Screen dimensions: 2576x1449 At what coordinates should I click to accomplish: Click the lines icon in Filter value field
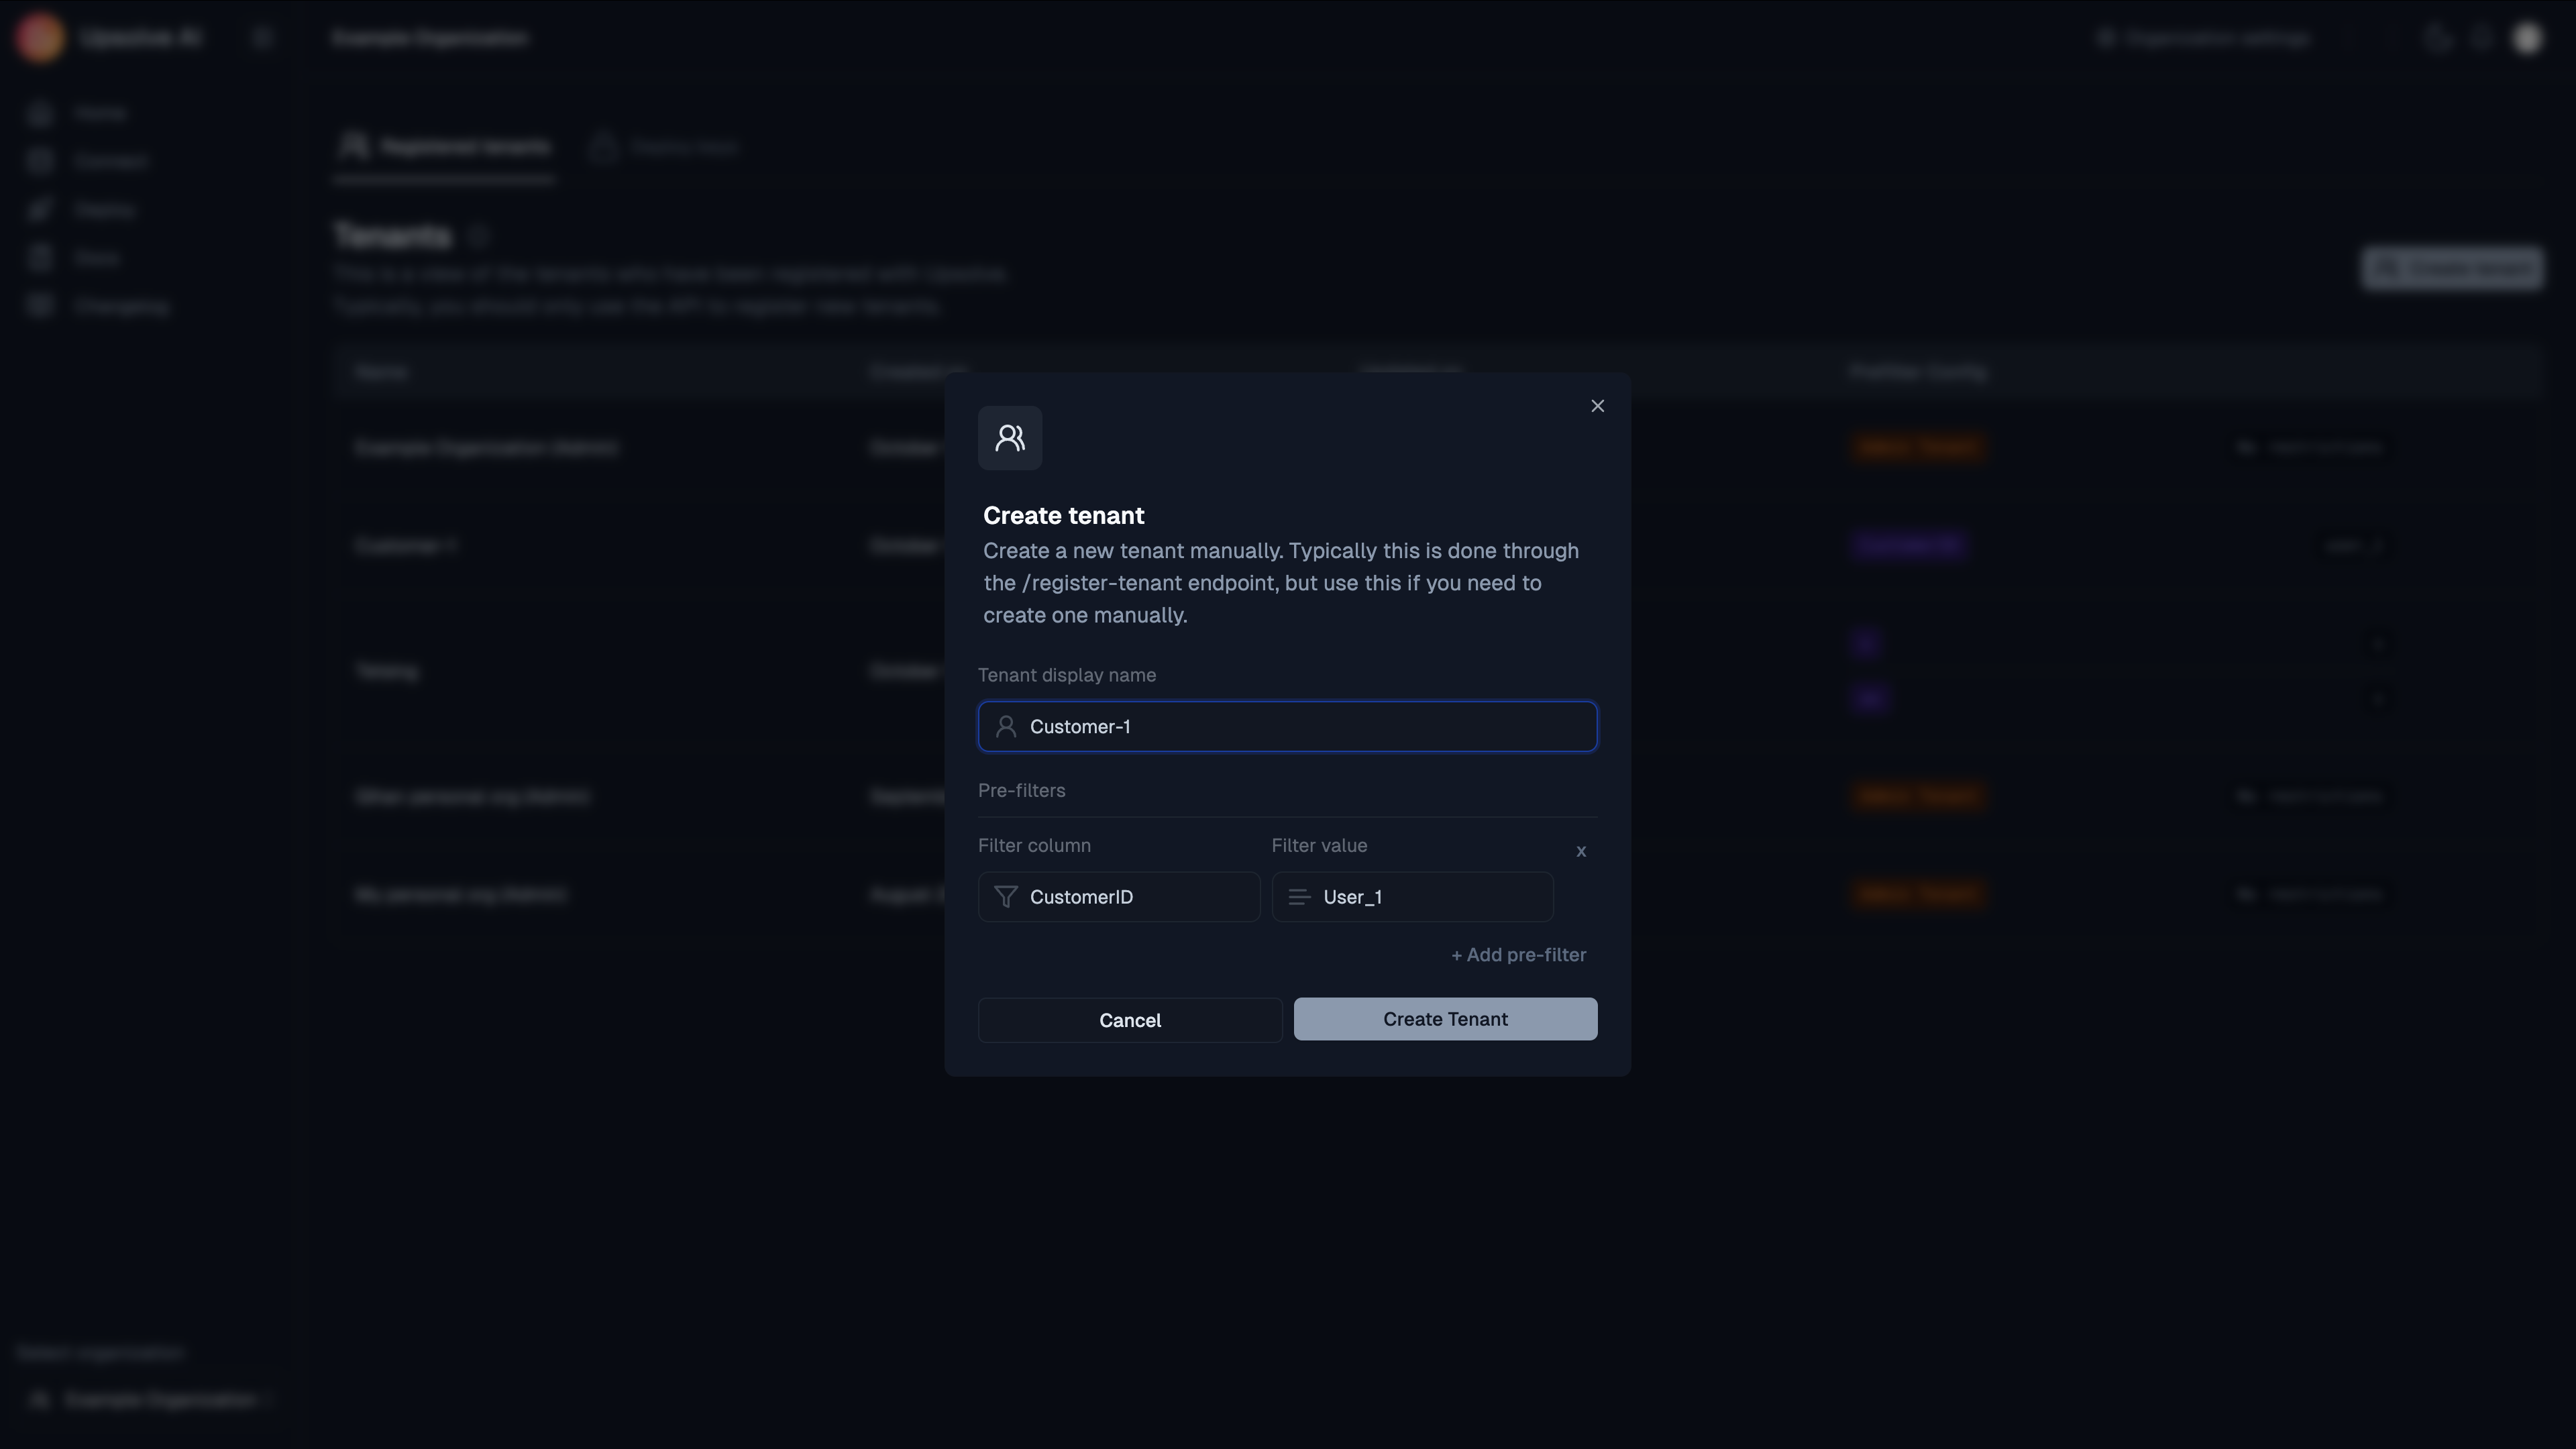1299,897
